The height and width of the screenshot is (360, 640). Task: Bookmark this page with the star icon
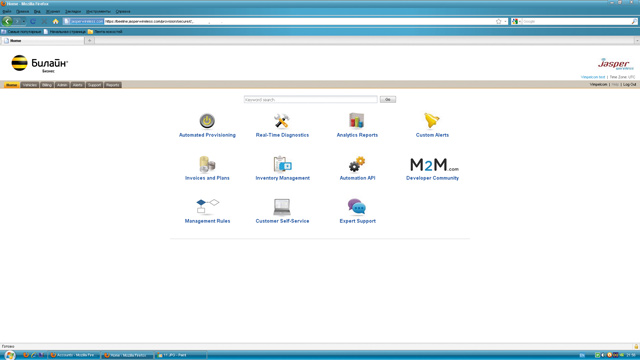(498, 21)
